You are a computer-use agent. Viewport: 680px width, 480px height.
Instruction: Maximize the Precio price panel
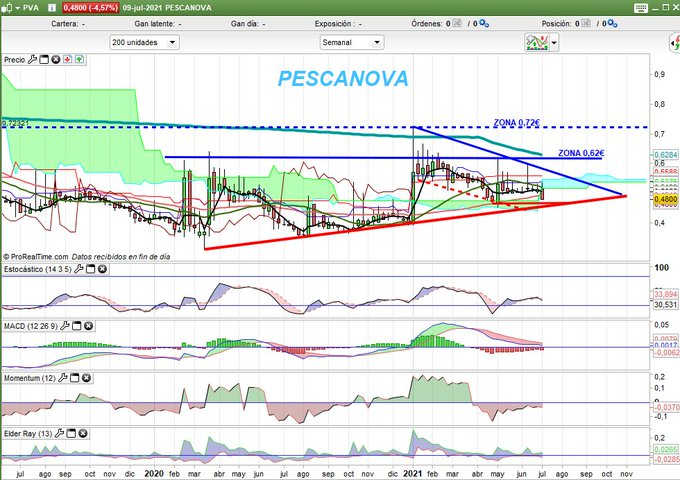pyautogui.click(x=44, y=59)
